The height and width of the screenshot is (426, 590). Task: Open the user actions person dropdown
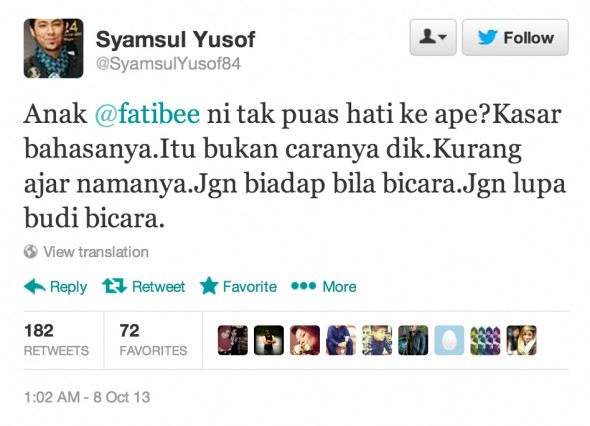(x=433, y=38)
